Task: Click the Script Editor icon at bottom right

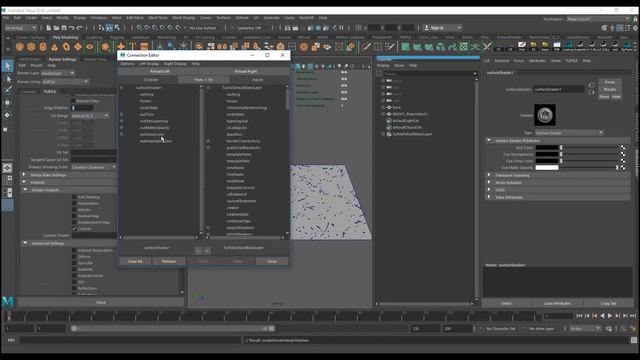Action: tap(633, 340)
